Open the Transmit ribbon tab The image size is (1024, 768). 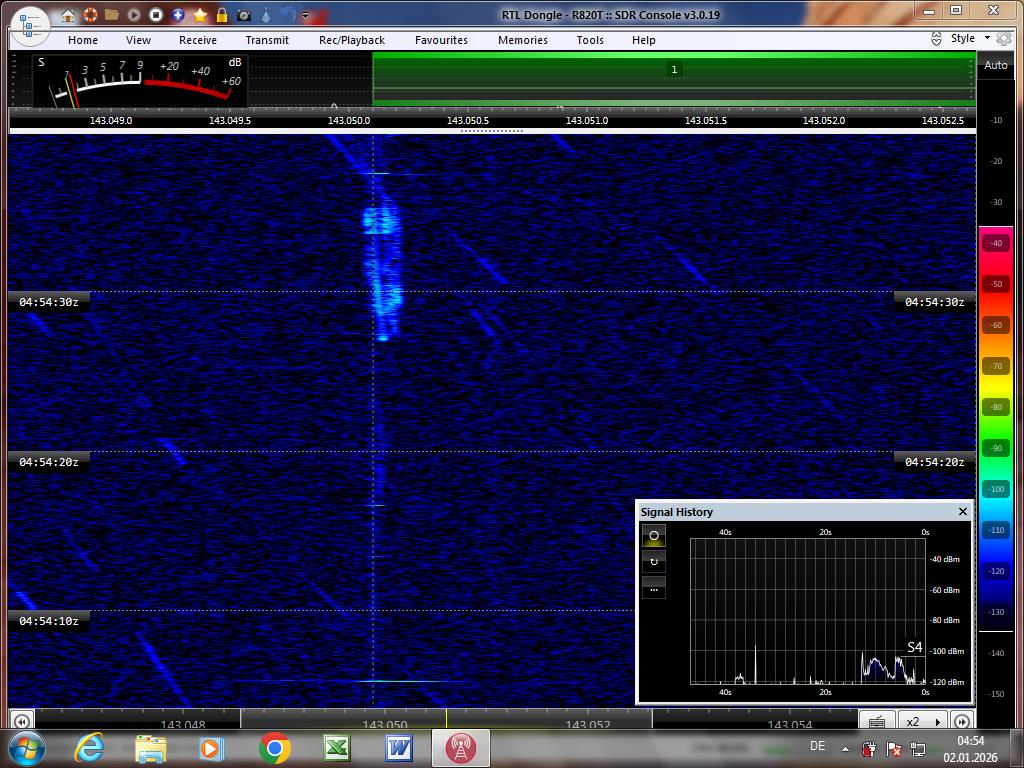coord(267,40)
